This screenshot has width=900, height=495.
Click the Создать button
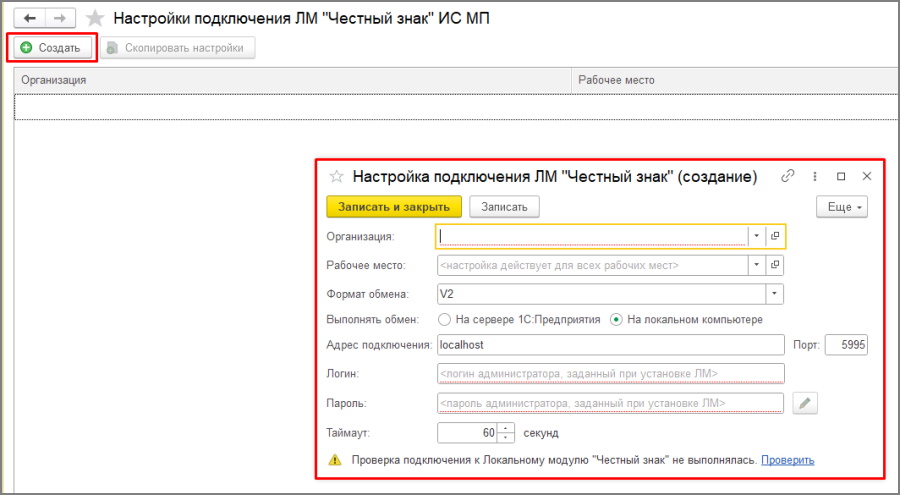point(52,48)
